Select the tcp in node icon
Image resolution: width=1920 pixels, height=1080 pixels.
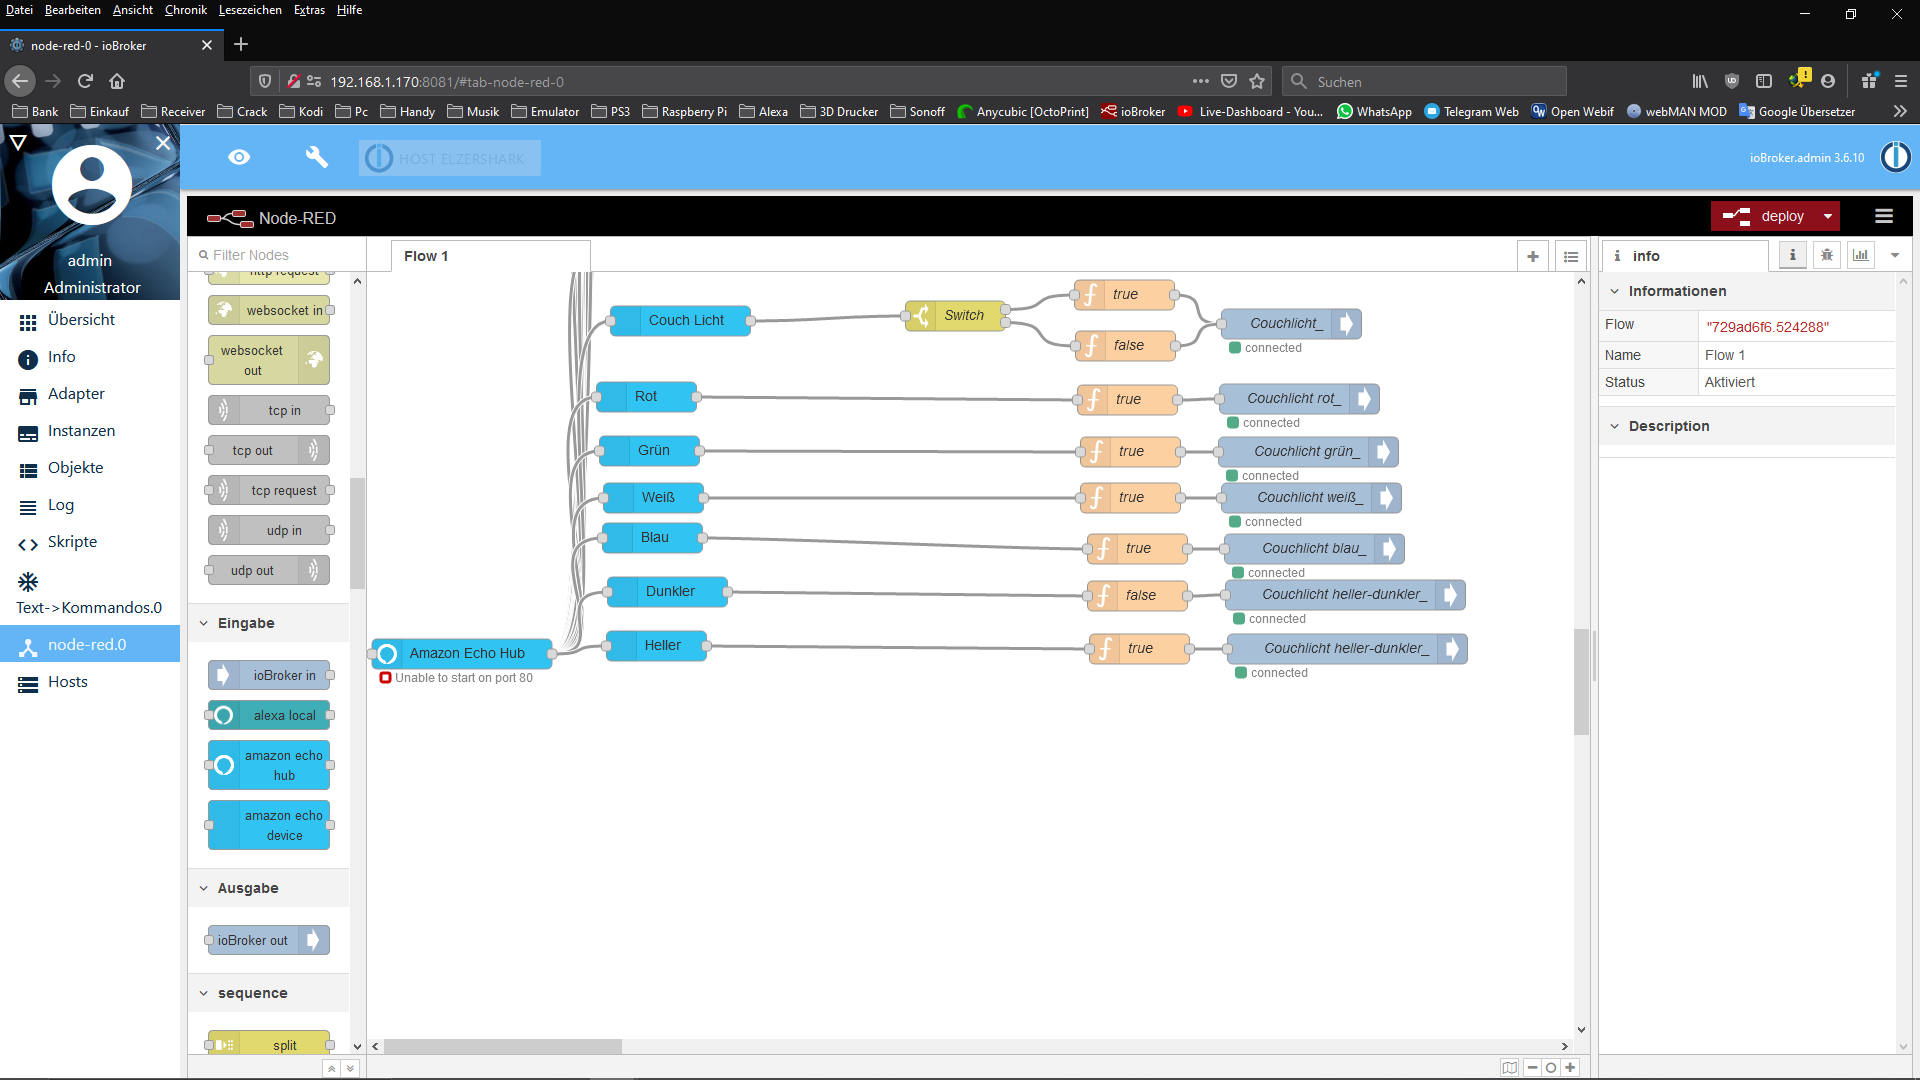(x=222, y=410)
